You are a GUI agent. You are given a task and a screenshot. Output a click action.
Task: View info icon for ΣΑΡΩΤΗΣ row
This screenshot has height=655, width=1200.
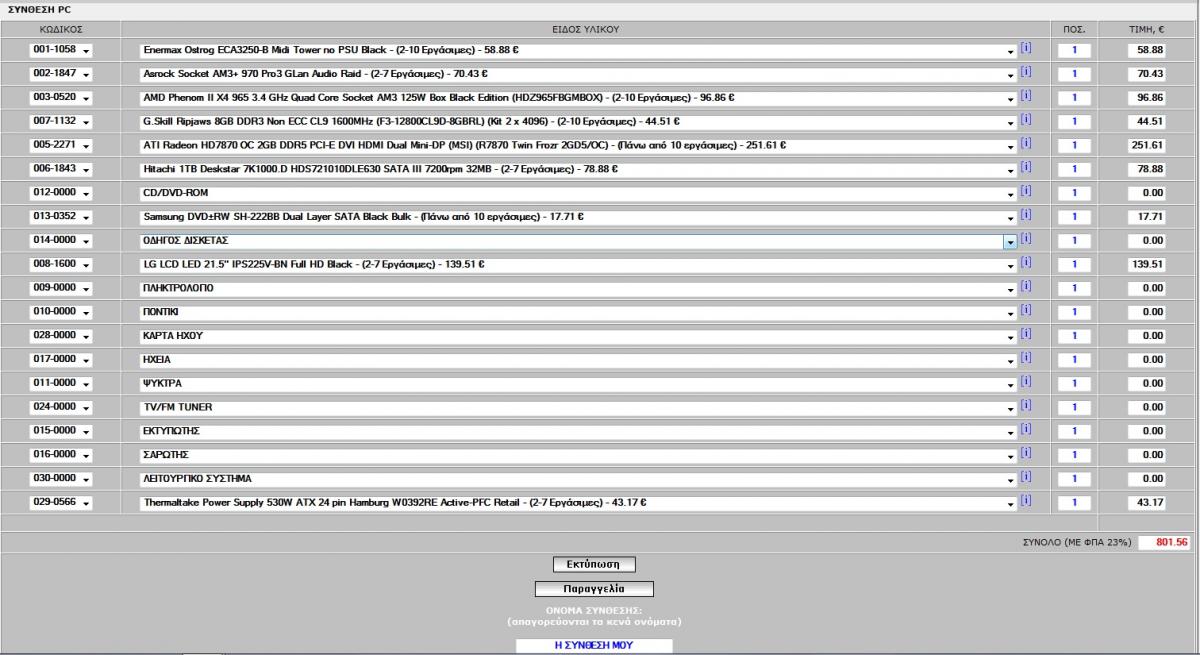click(1025, 454)
